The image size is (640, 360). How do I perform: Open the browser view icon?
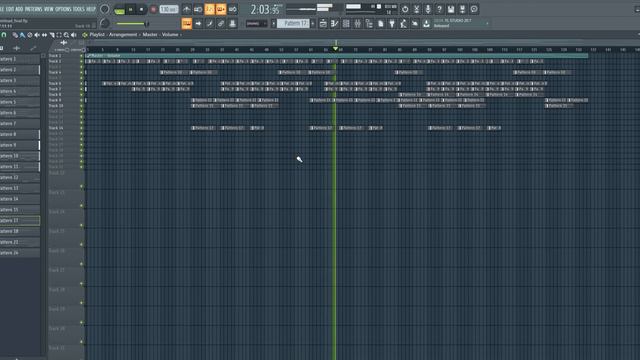click(x=369, y=24)
